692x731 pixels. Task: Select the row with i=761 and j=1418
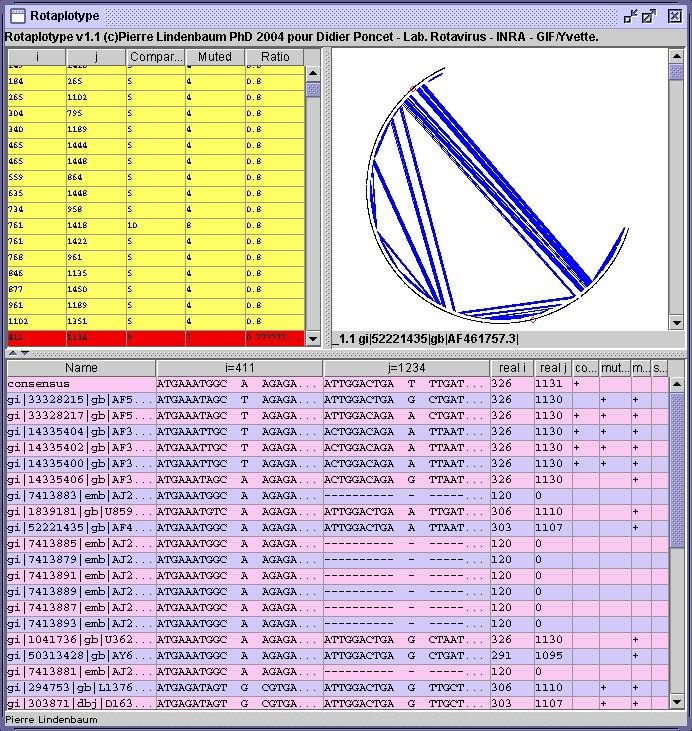150,226
